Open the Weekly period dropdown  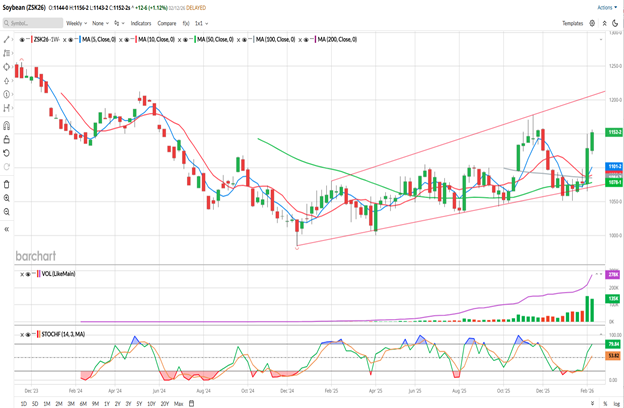76,23
